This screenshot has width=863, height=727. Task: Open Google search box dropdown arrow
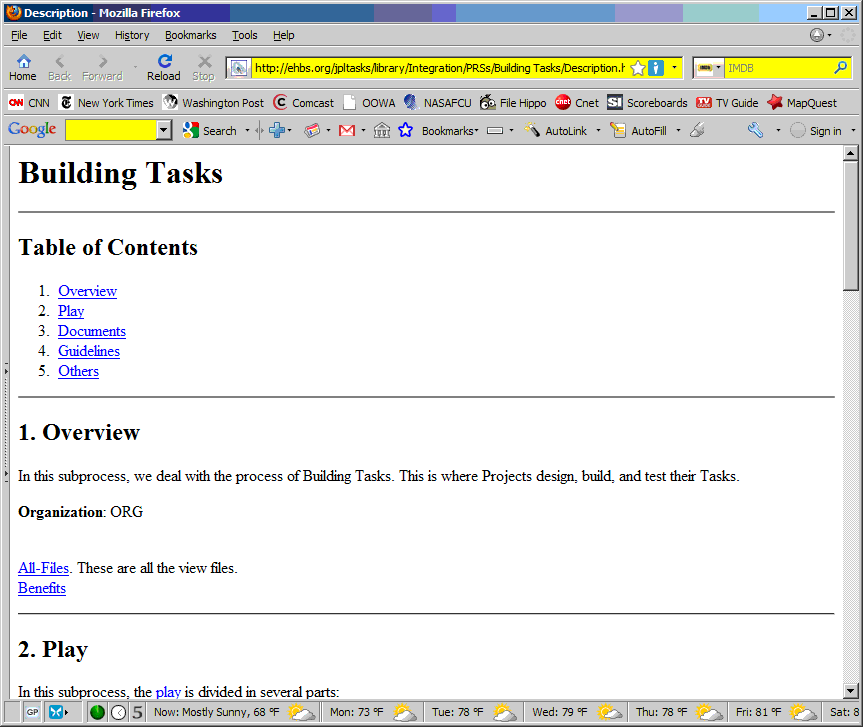[x=163, y=130]
